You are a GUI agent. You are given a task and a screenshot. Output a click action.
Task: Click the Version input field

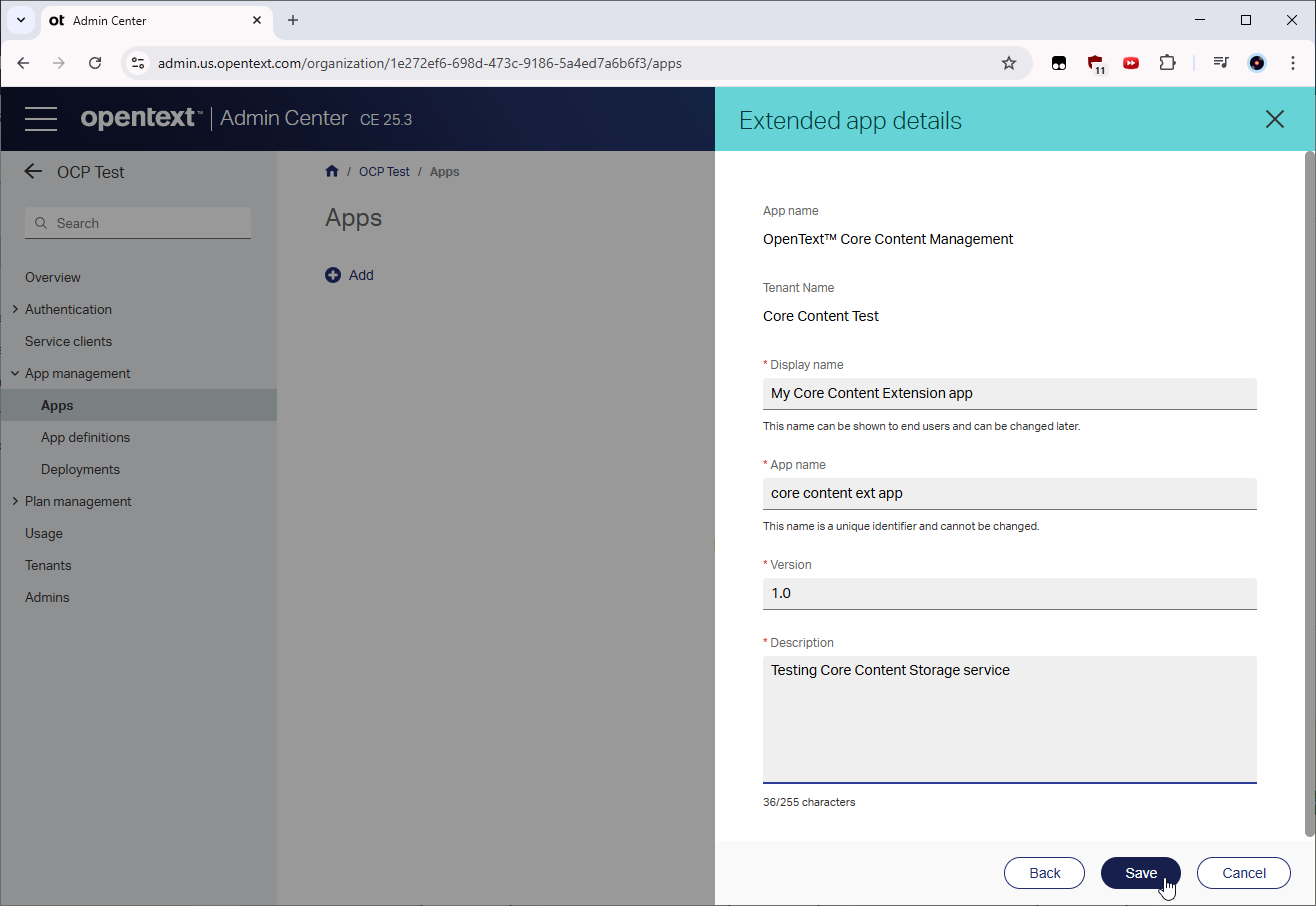[x=1009, y=593]
